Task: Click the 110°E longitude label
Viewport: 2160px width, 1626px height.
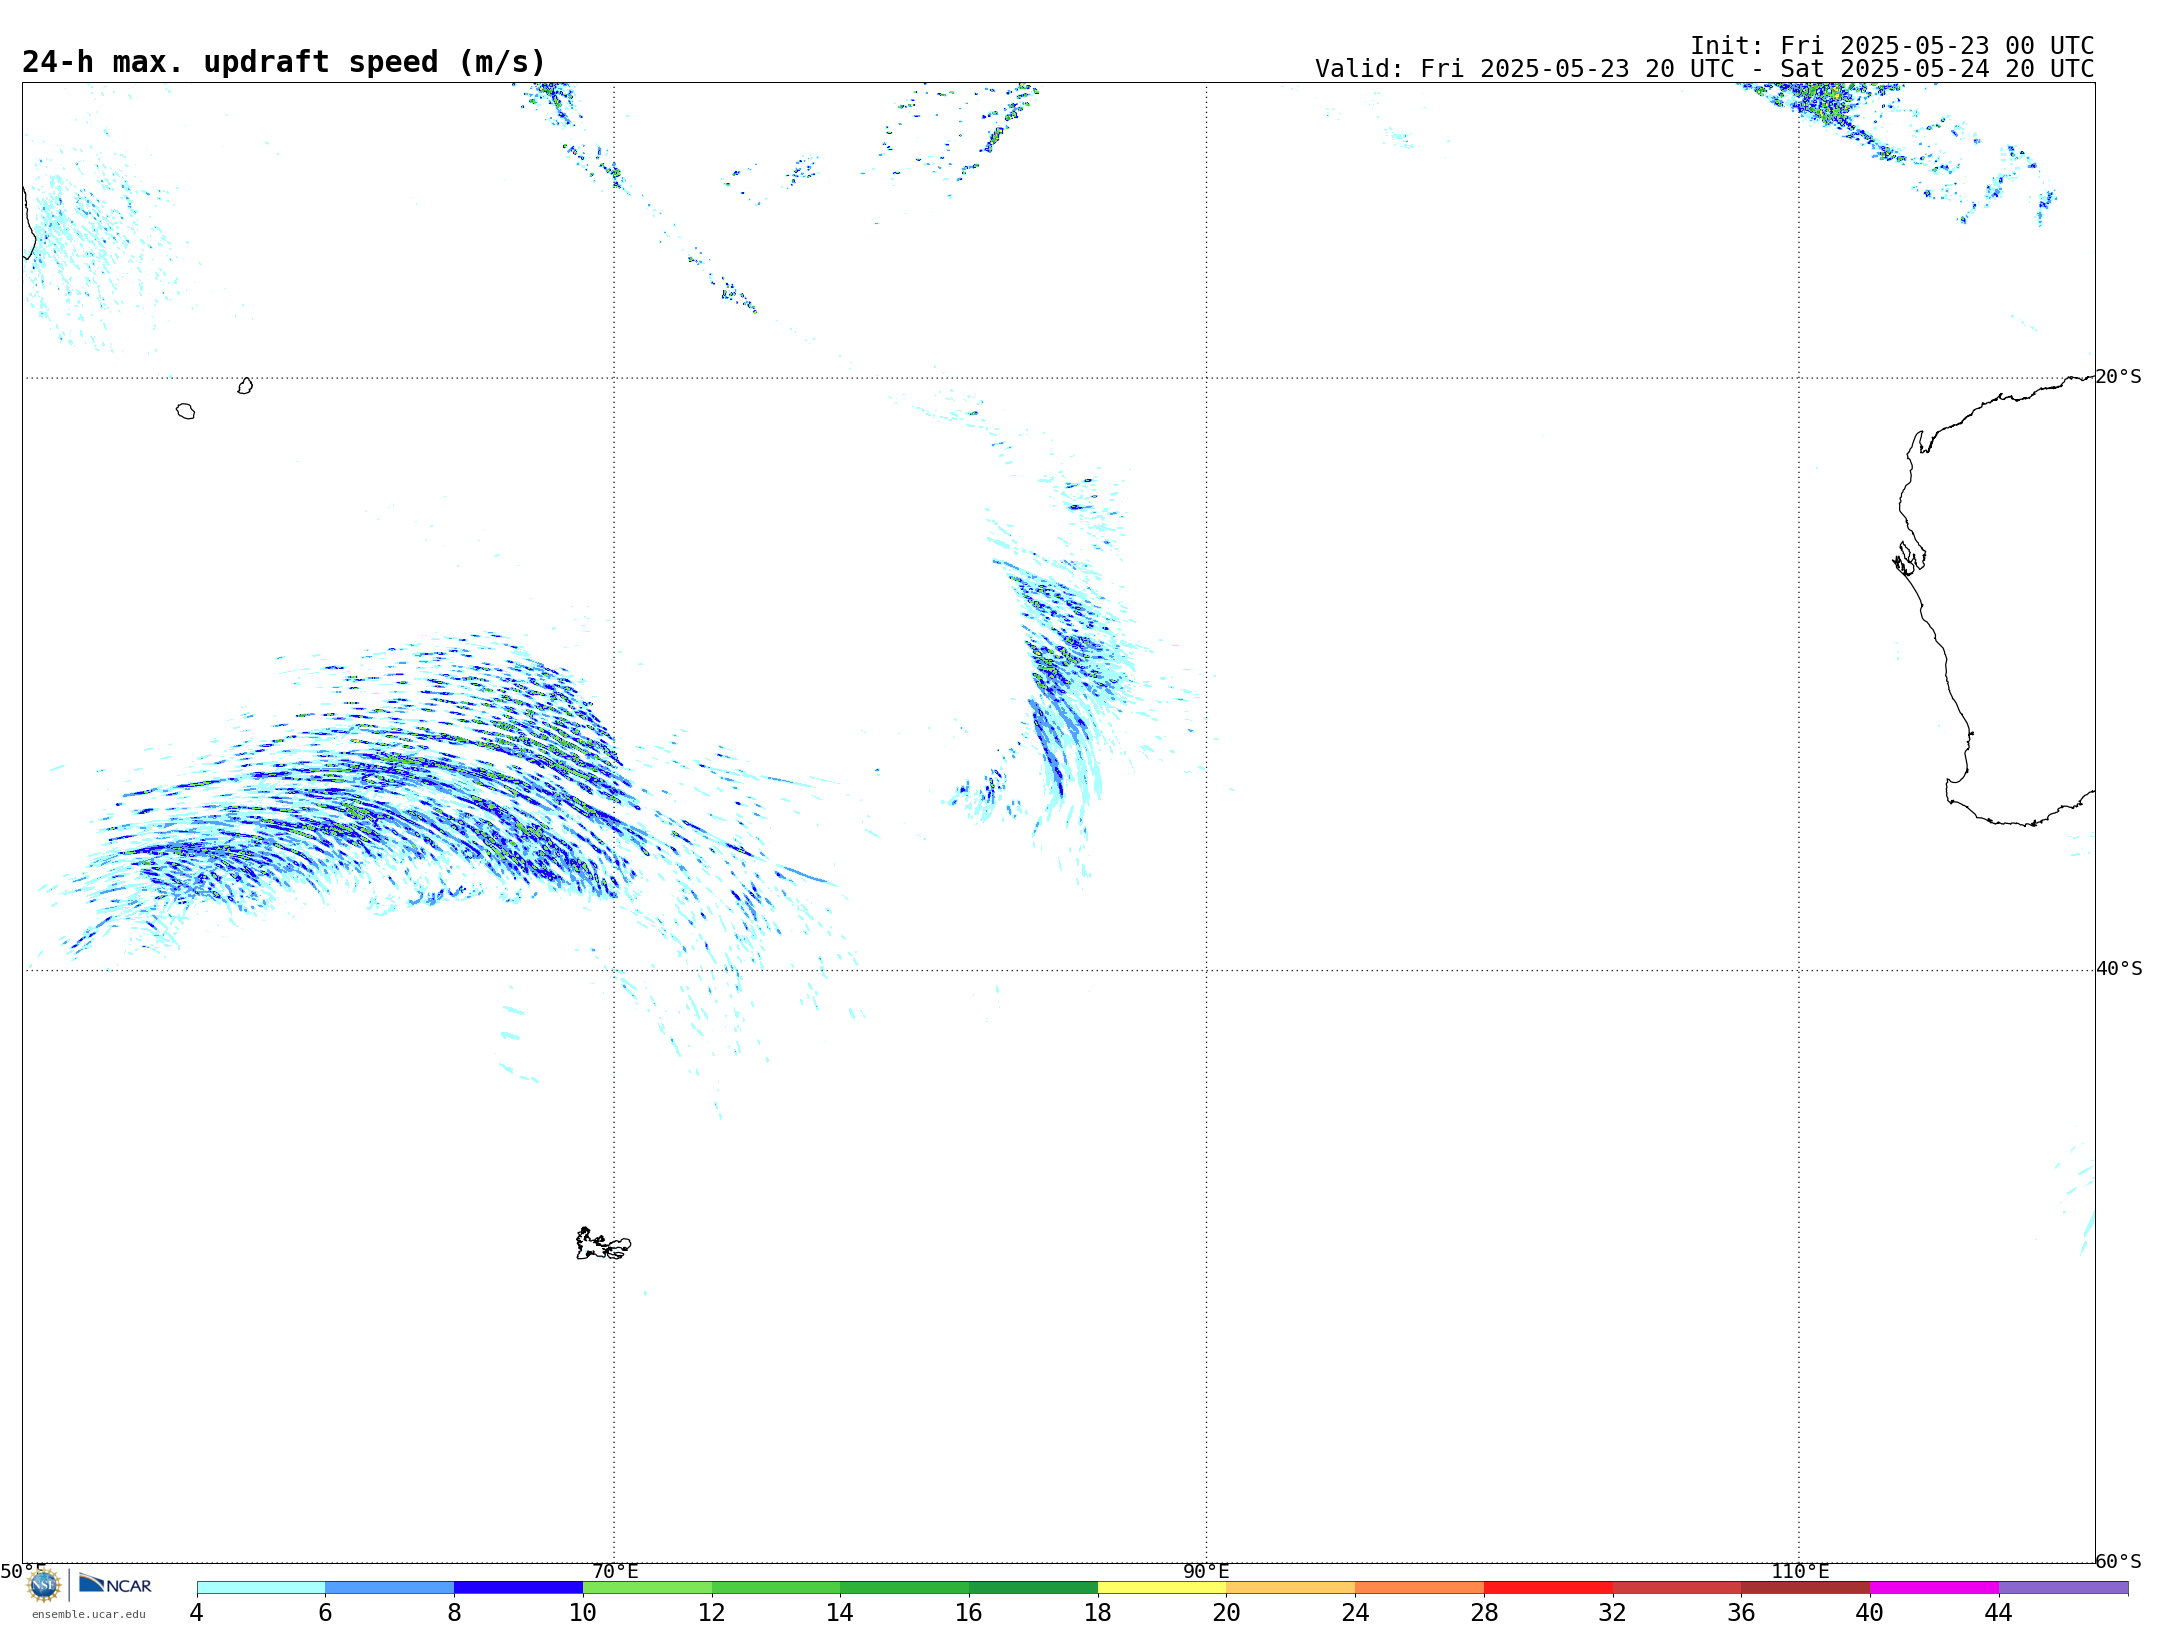Action: pyautogui.click(x=1800, y=1571)
